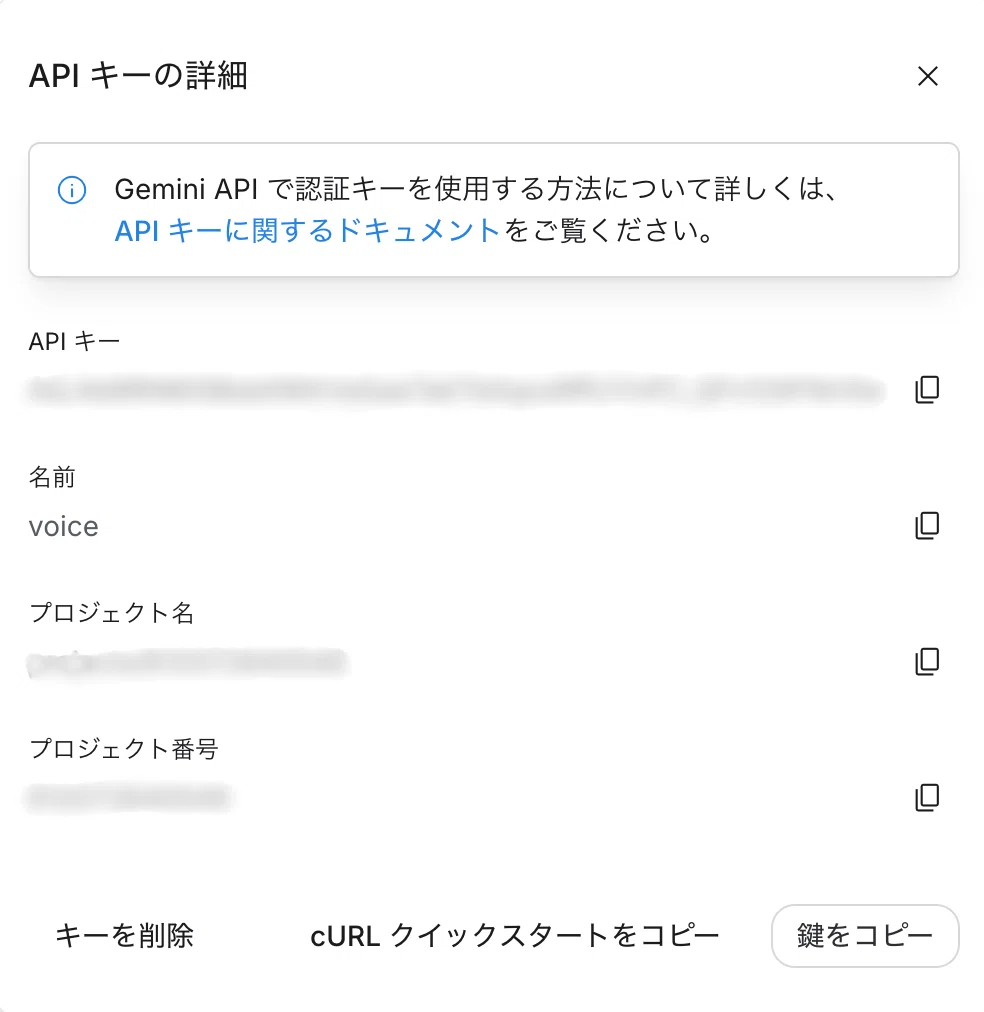Viewport: 984px width, 1012px height.
Task: Select the name value voice
Action: [64, 527]
